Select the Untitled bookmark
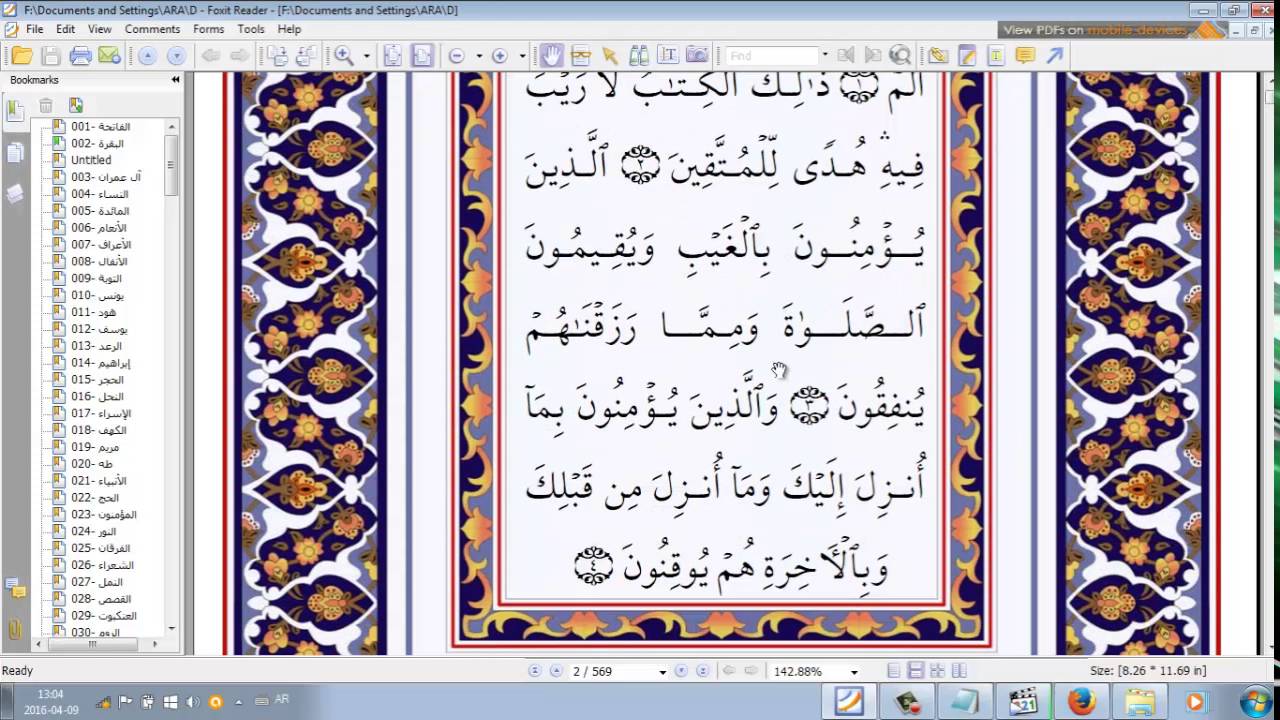 91,160
